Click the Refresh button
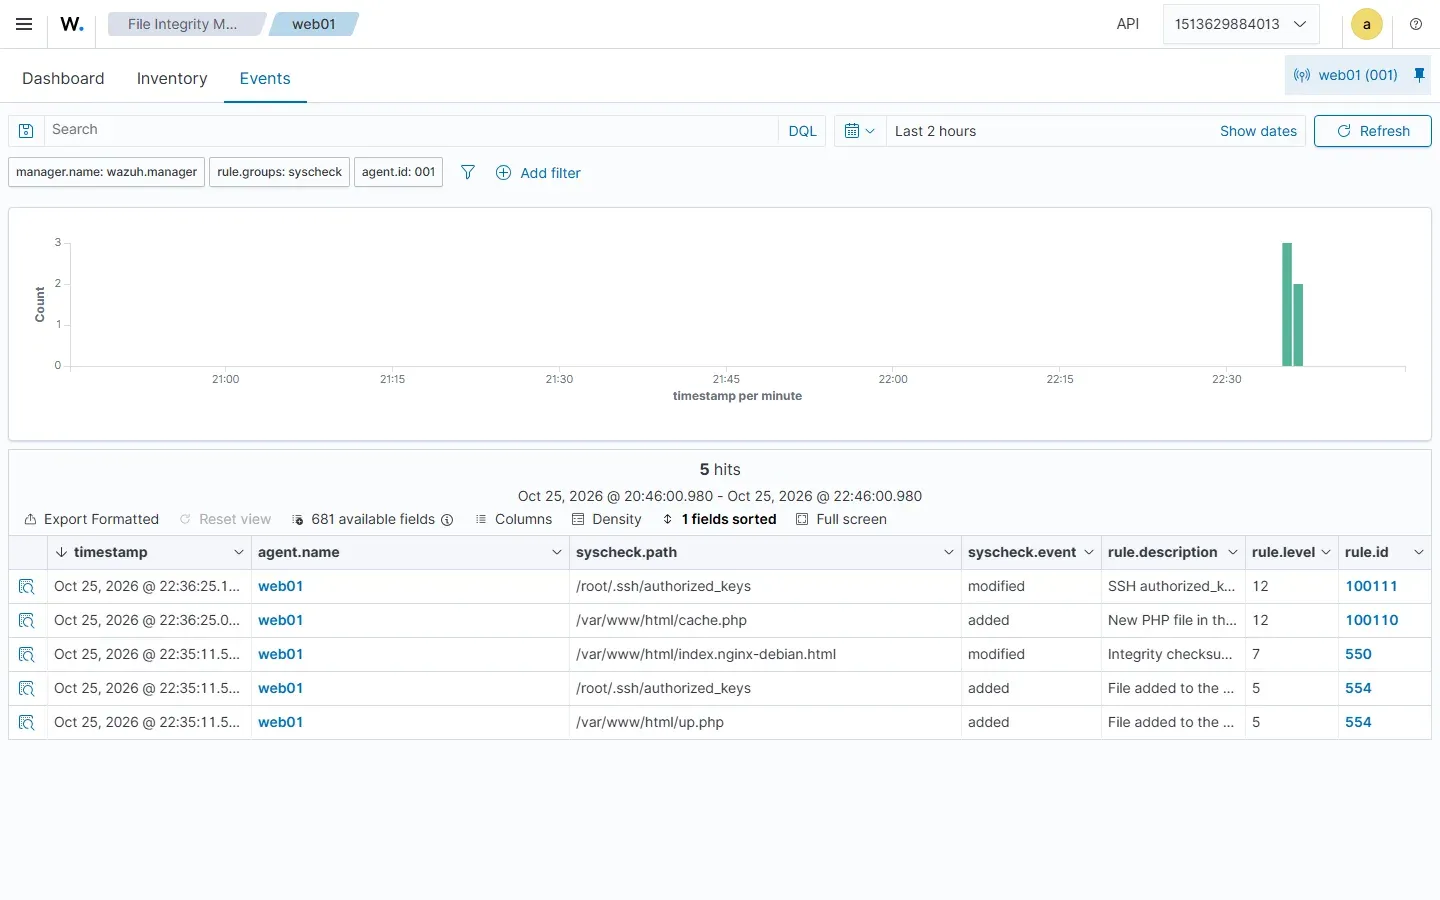1440x900 pixels. [x=1372, y=131]
